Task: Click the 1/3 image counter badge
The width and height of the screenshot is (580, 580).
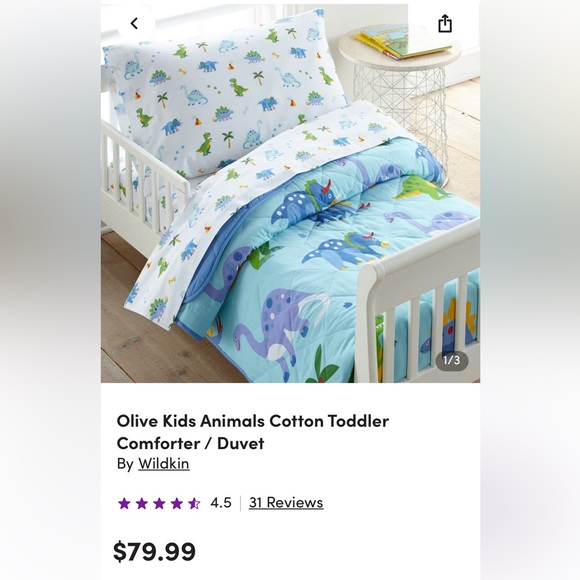Action: tap(452, 360)
